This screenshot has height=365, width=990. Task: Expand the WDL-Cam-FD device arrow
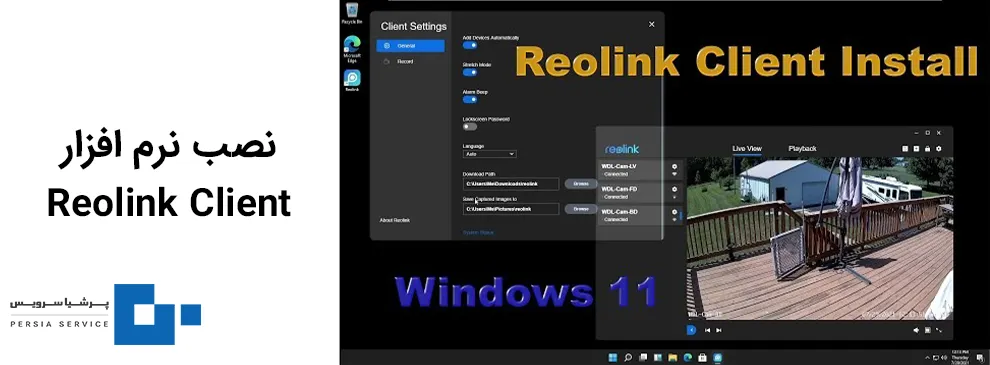coord(674,197)
